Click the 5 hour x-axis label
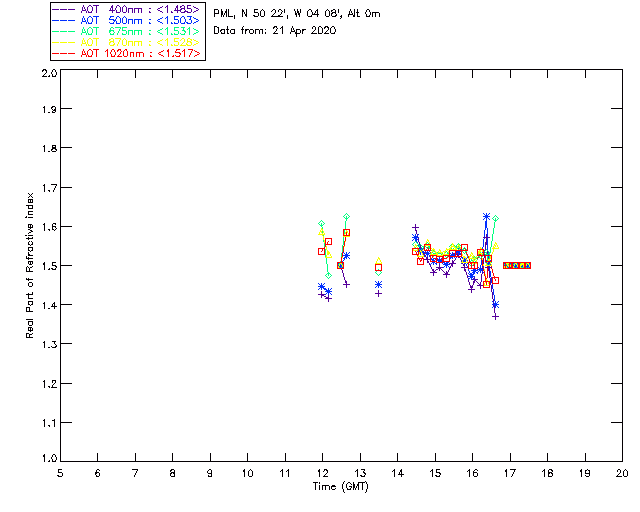This screenshot has height=512, width=640. pyautogui.click(x=60, y=473)
